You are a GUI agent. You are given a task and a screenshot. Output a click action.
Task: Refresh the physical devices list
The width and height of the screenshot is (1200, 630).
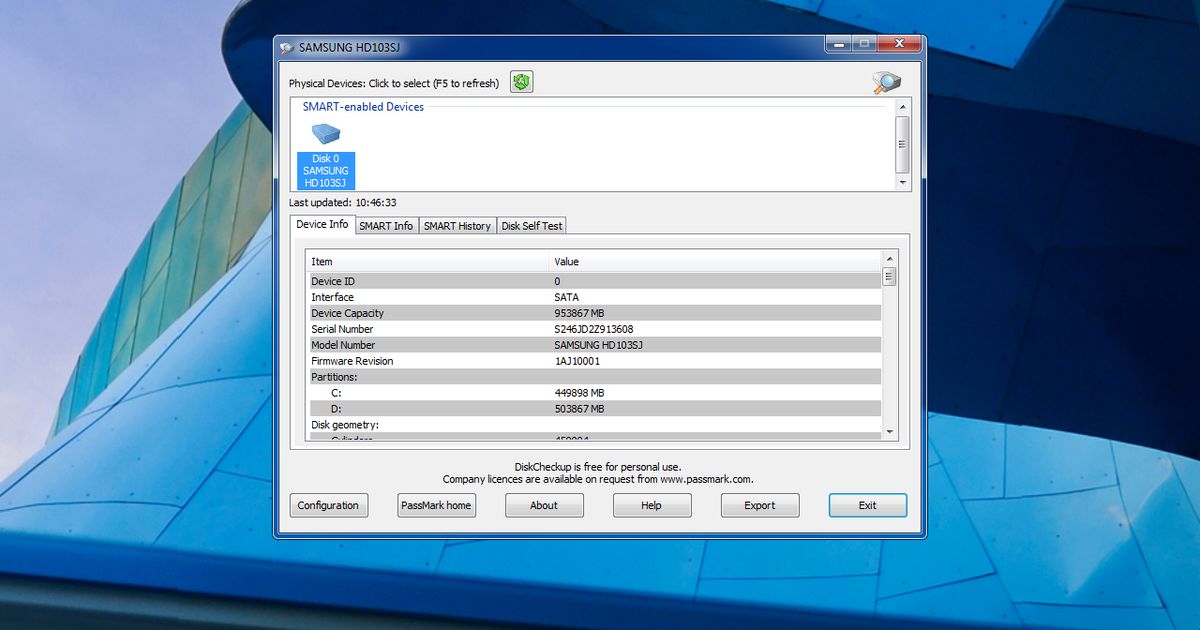click(519, 81)
